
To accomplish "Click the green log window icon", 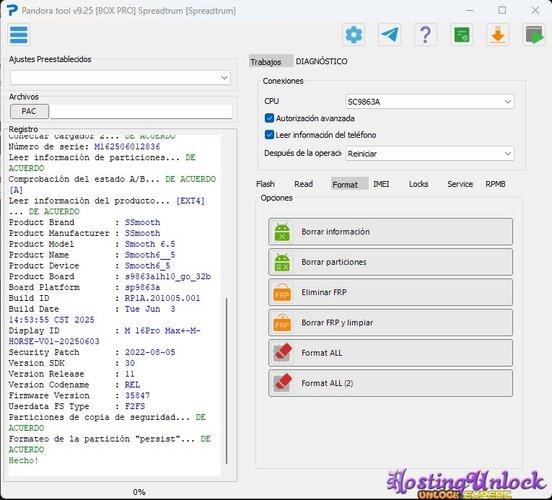I will tap(462, 35).
